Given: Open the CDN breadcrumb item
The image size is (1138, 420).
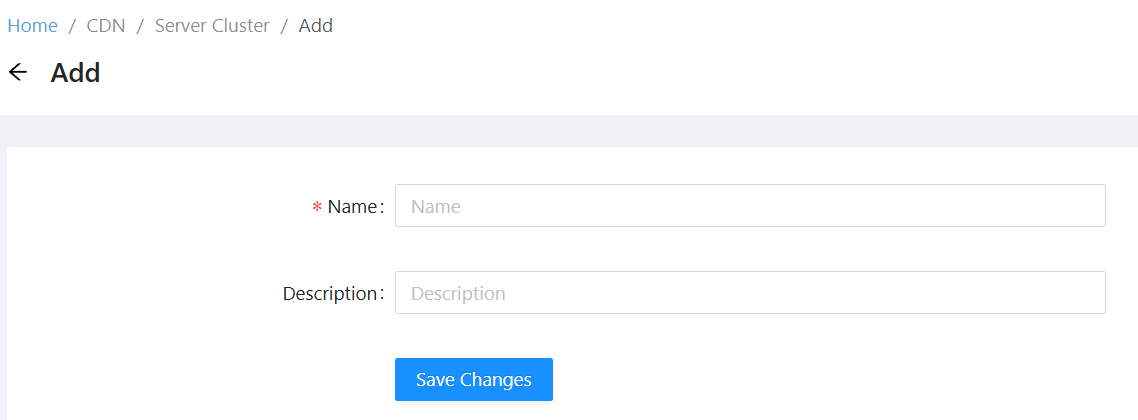Looking at the screenshot, I should pos(106,26).
